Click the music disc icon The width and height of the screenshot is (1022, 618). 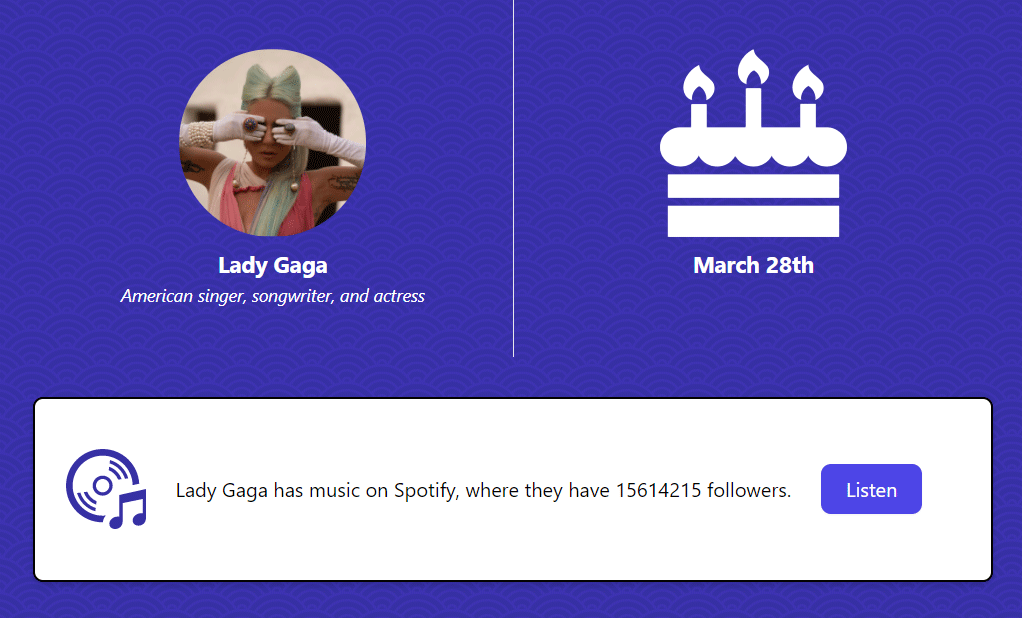98,484
